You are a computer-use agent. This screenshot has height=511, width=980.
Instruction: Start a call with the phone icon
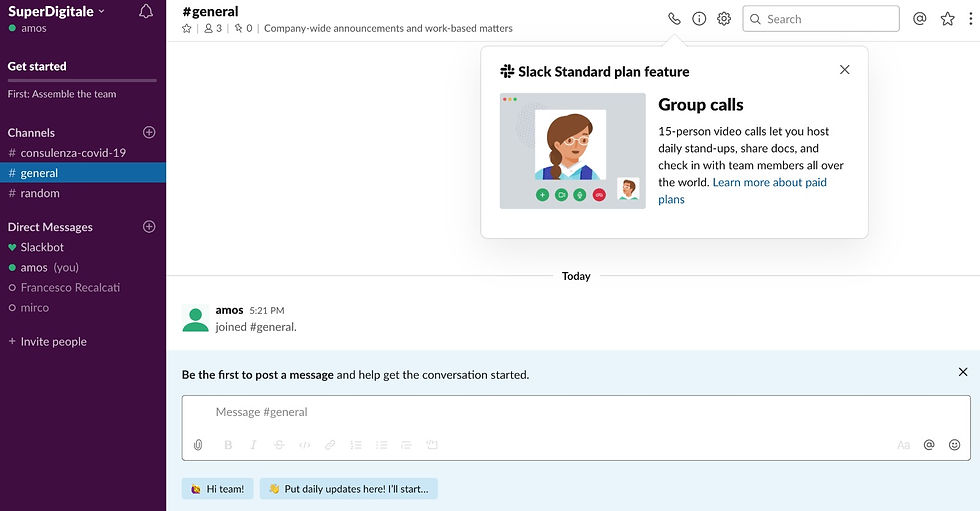click(674, 19)
